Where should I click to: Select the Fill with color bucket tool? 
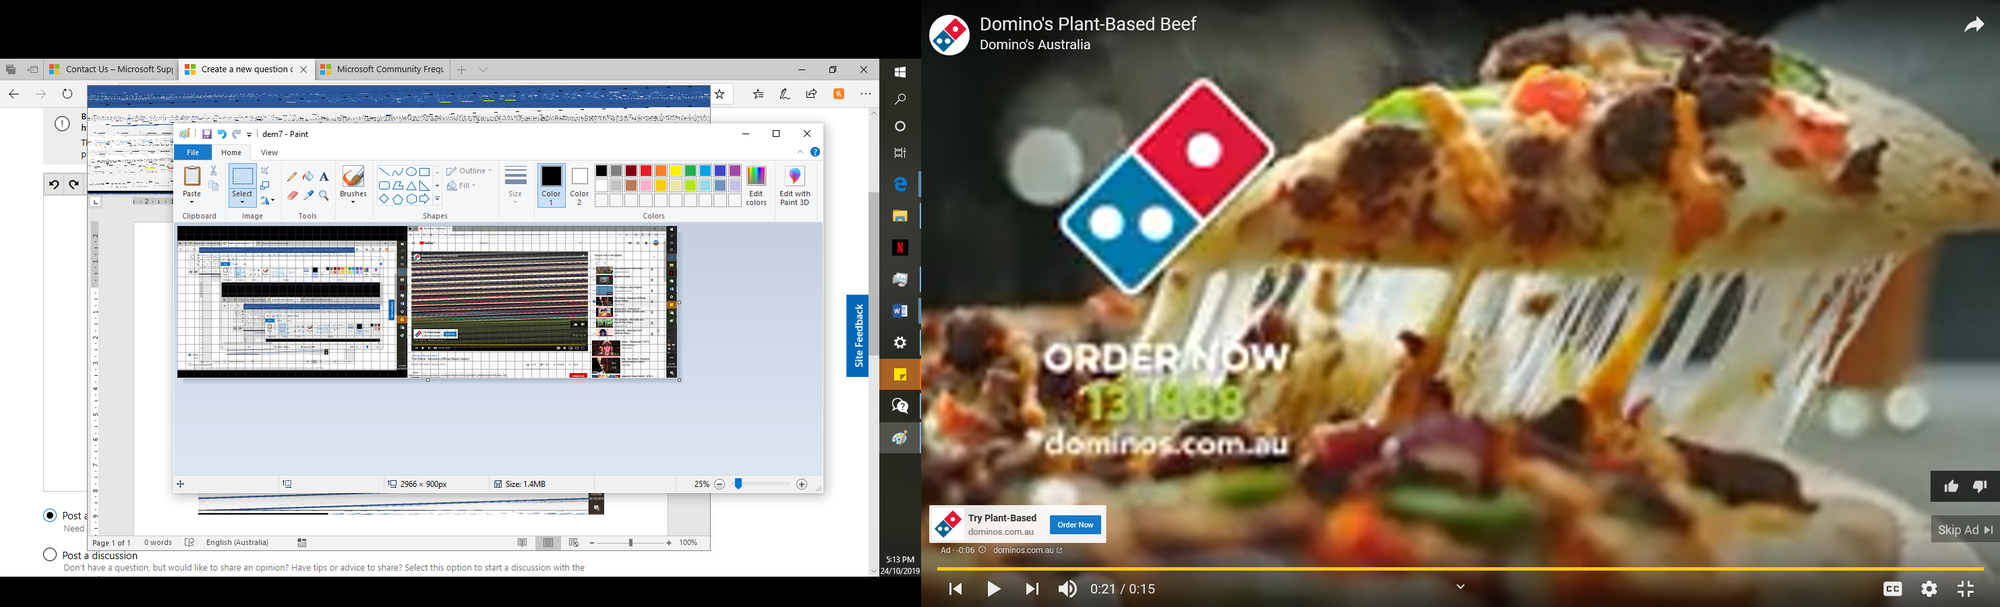click(x=308, y=176)
